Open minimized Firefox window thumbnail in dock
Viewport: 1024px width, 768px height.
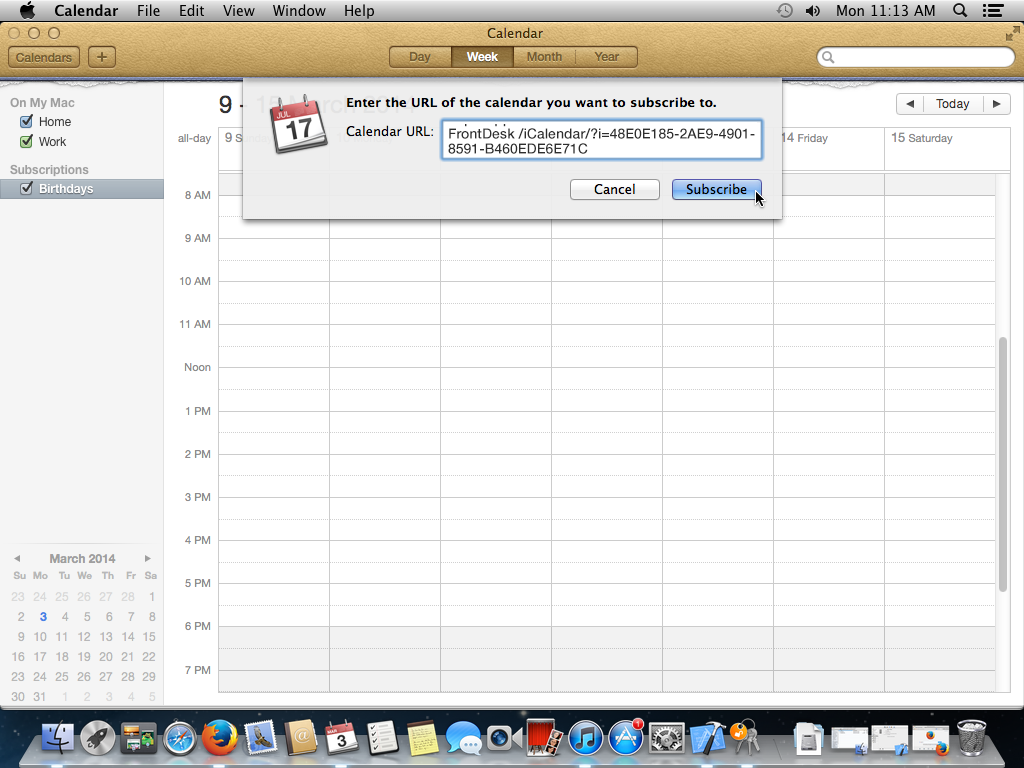point(931,739)
